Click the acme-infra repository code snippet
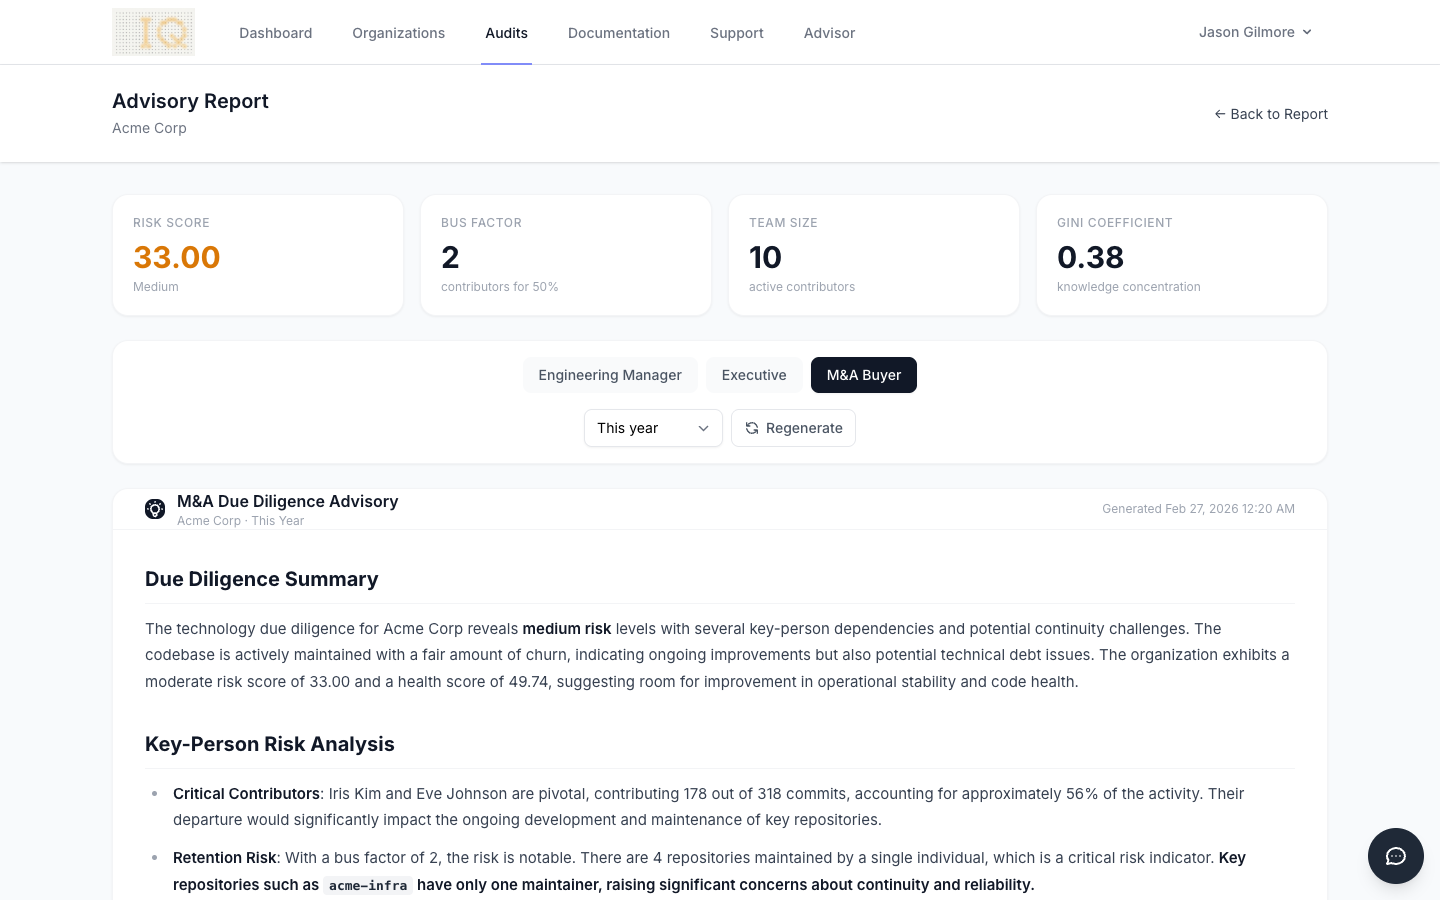 [367, 885]
